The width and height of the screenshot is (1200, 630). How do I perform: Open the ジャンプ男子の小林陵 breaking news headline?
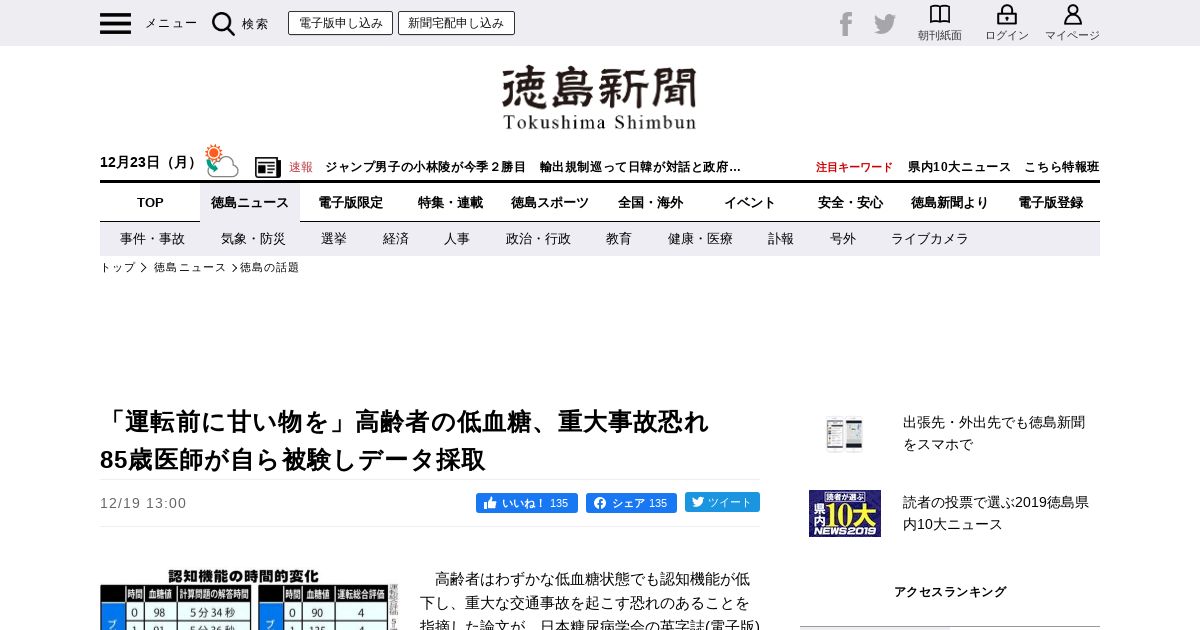[425, 167]
